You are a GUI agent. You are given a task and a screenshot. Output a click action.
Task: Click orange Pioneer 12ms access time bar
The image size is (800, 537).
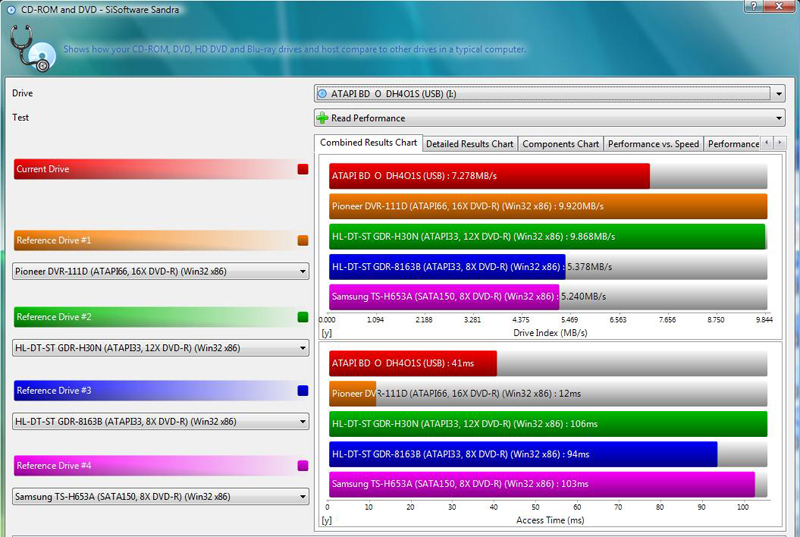click(353, 394)
